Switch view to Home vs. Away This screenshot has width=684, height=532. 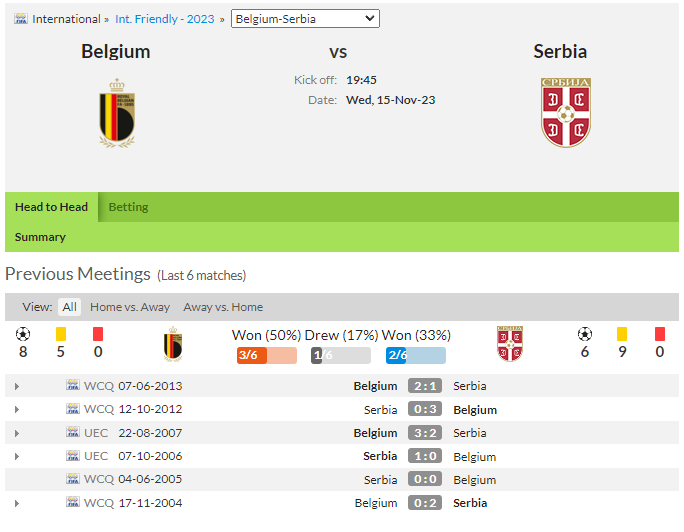(130, 307)
